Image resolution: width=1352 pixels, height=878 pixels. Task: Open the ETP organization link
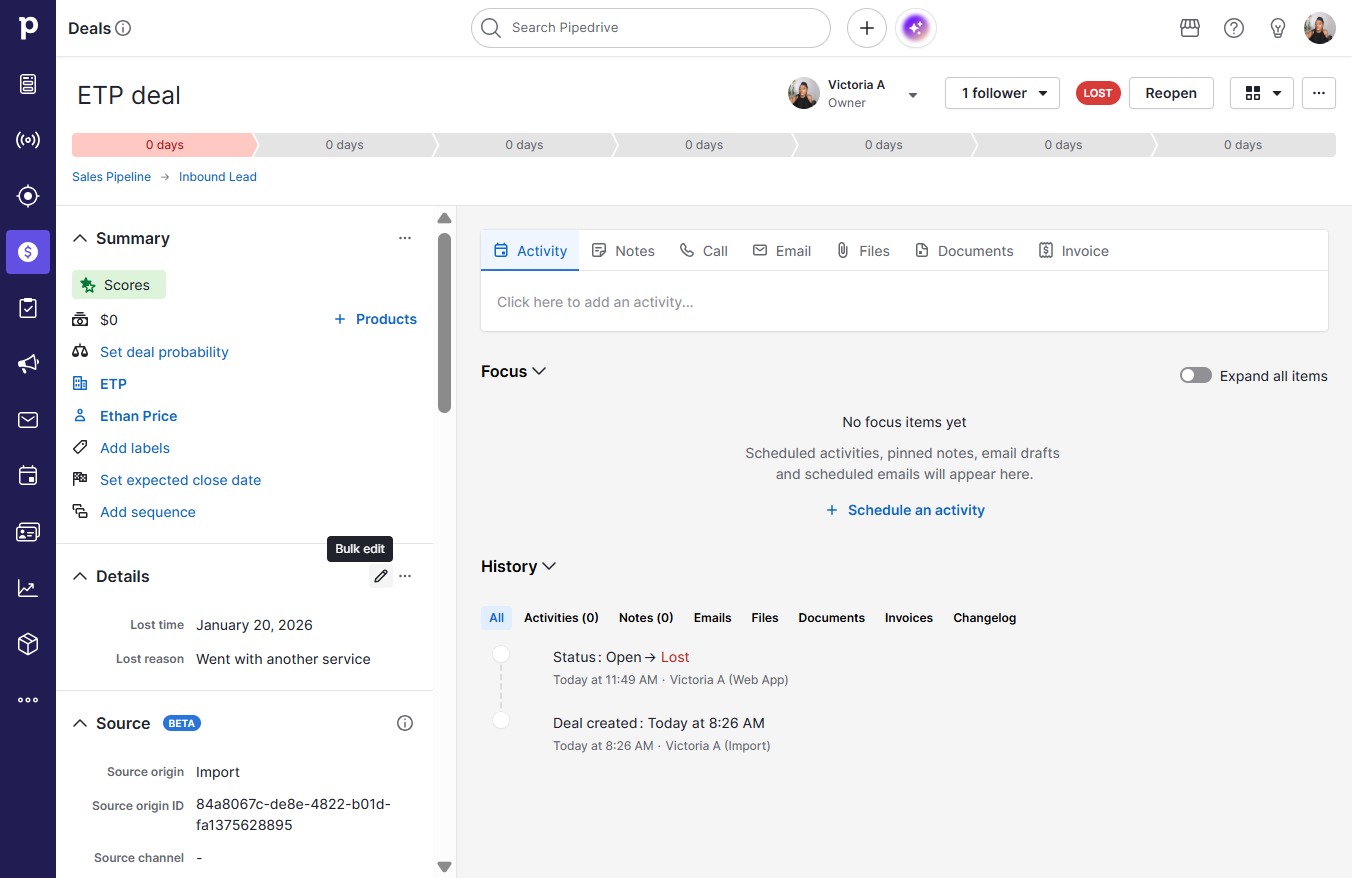coord(113,384)
